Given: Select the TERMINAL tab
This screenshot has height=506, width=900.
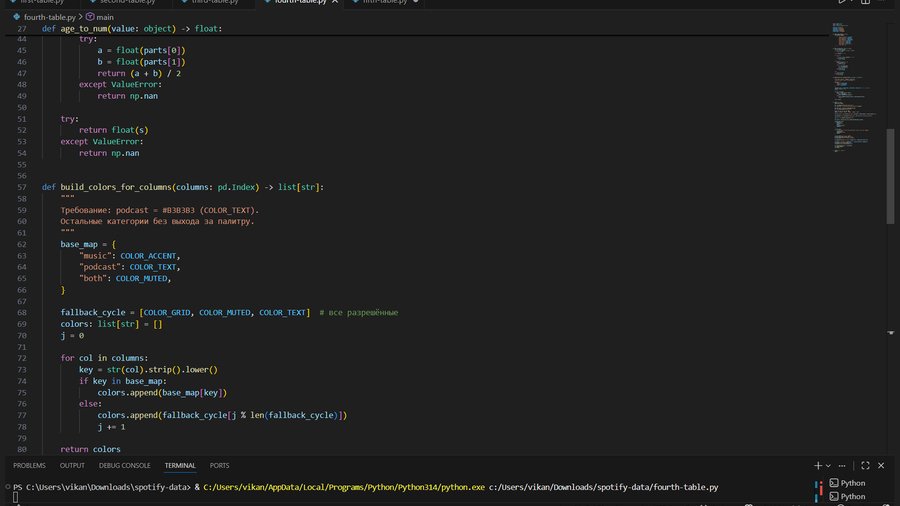Looking at the screenshot, I should tap(180, 465).
